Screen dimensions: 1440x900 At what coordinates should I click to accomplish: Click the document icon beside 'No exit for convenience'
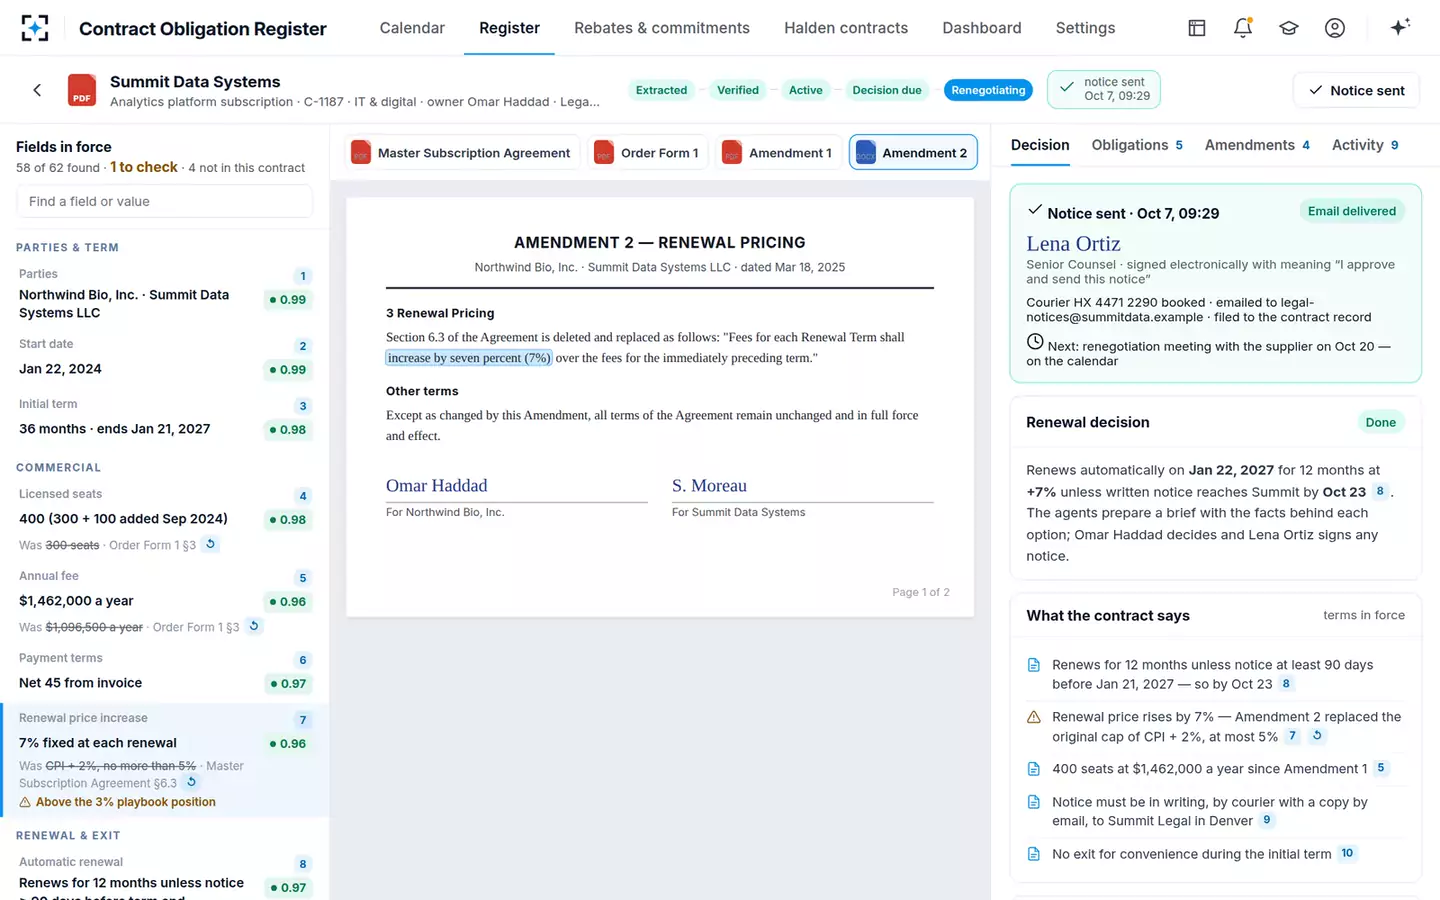pyautogui.click(x=1034, y=854)
